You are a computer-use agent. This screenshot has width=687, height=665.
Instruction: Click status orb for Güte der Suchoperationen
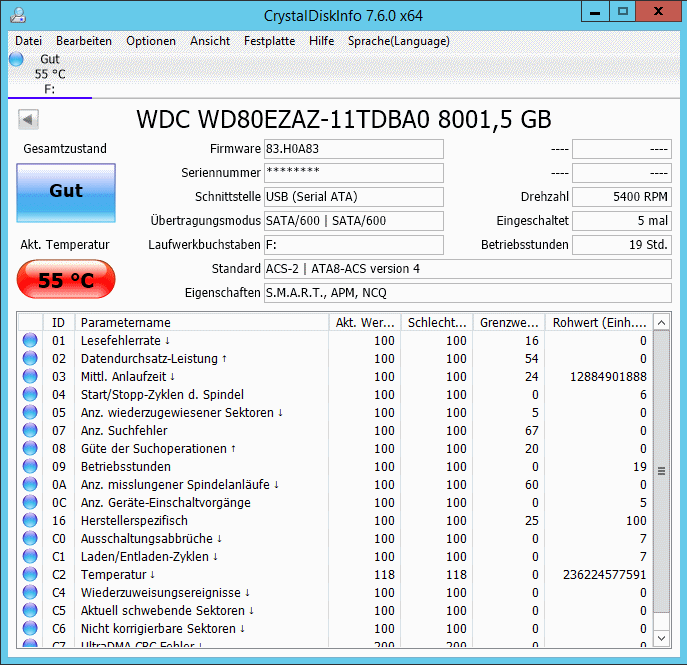coord(30,448)
